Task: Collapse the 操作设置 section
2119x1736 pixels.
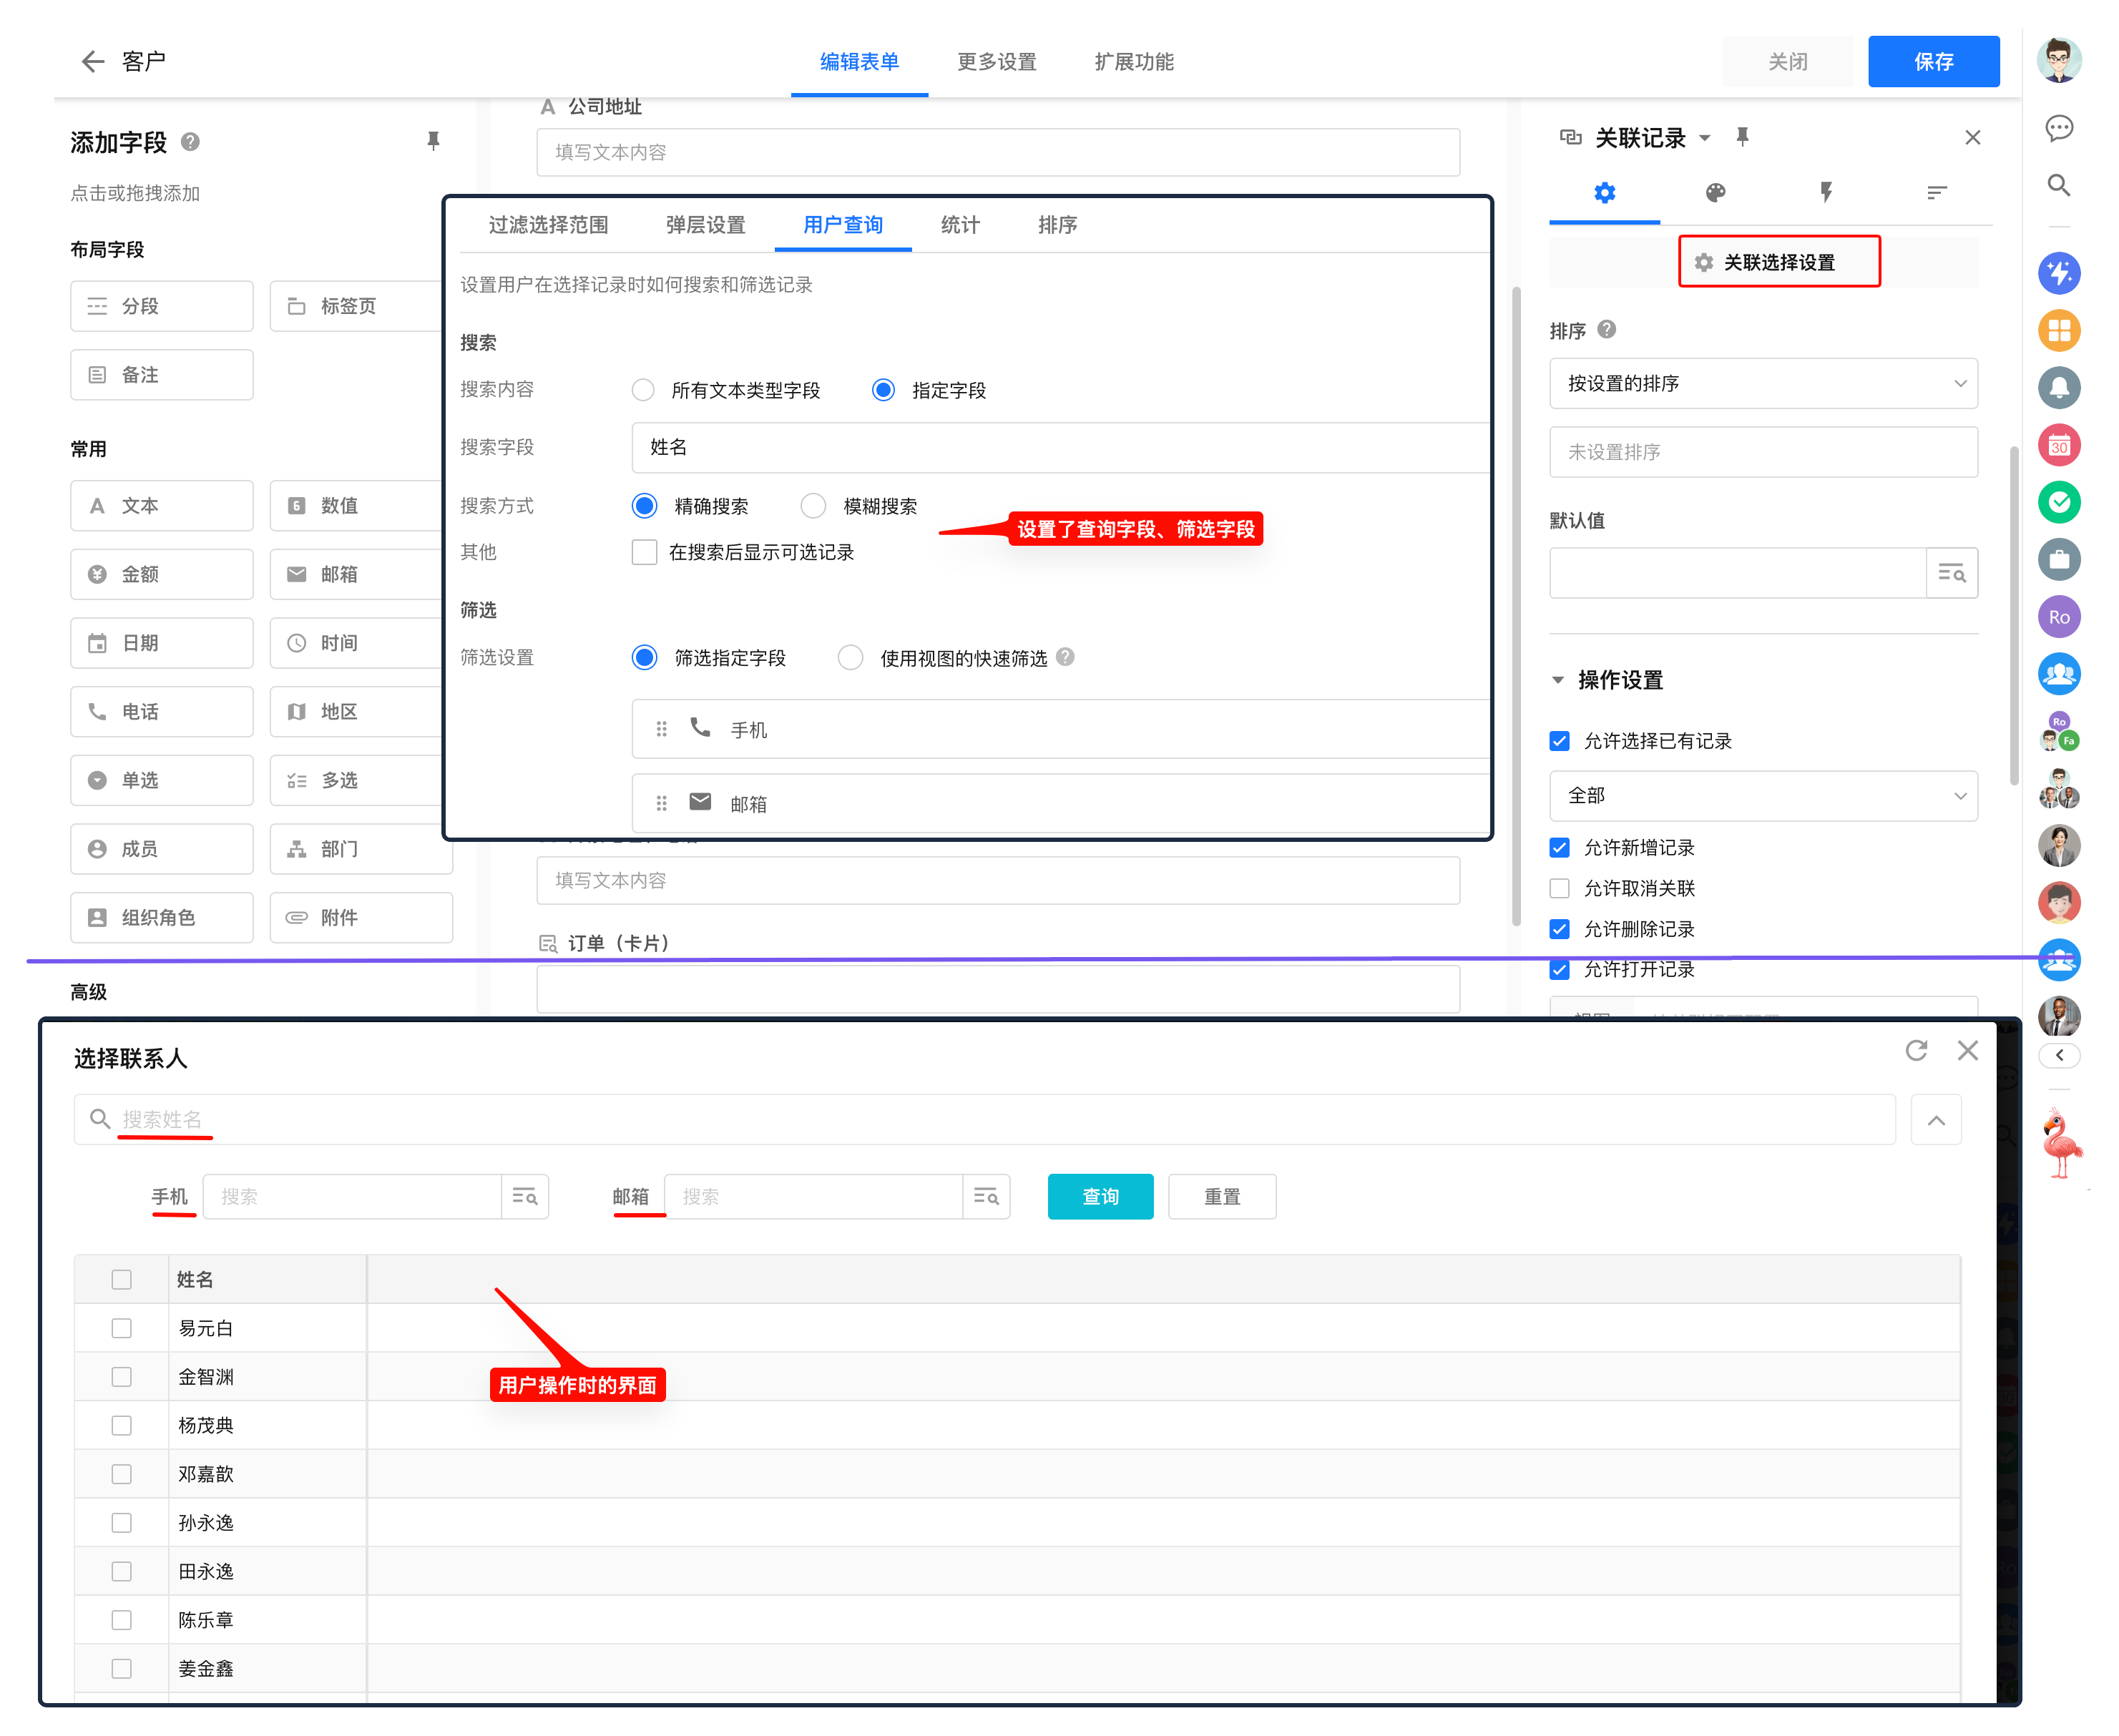Action: [1557, 680]
